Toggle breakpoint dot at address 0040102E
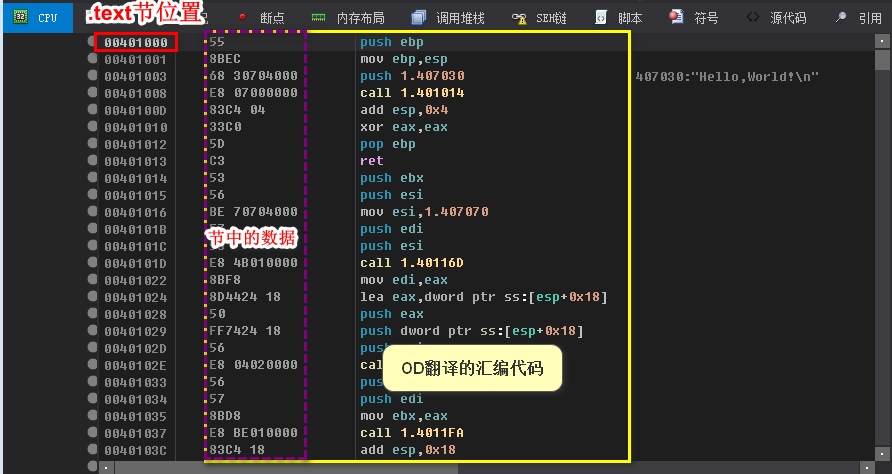Image resolution: width=892 pixels, height=474 pixels. (x=92, y=364)
